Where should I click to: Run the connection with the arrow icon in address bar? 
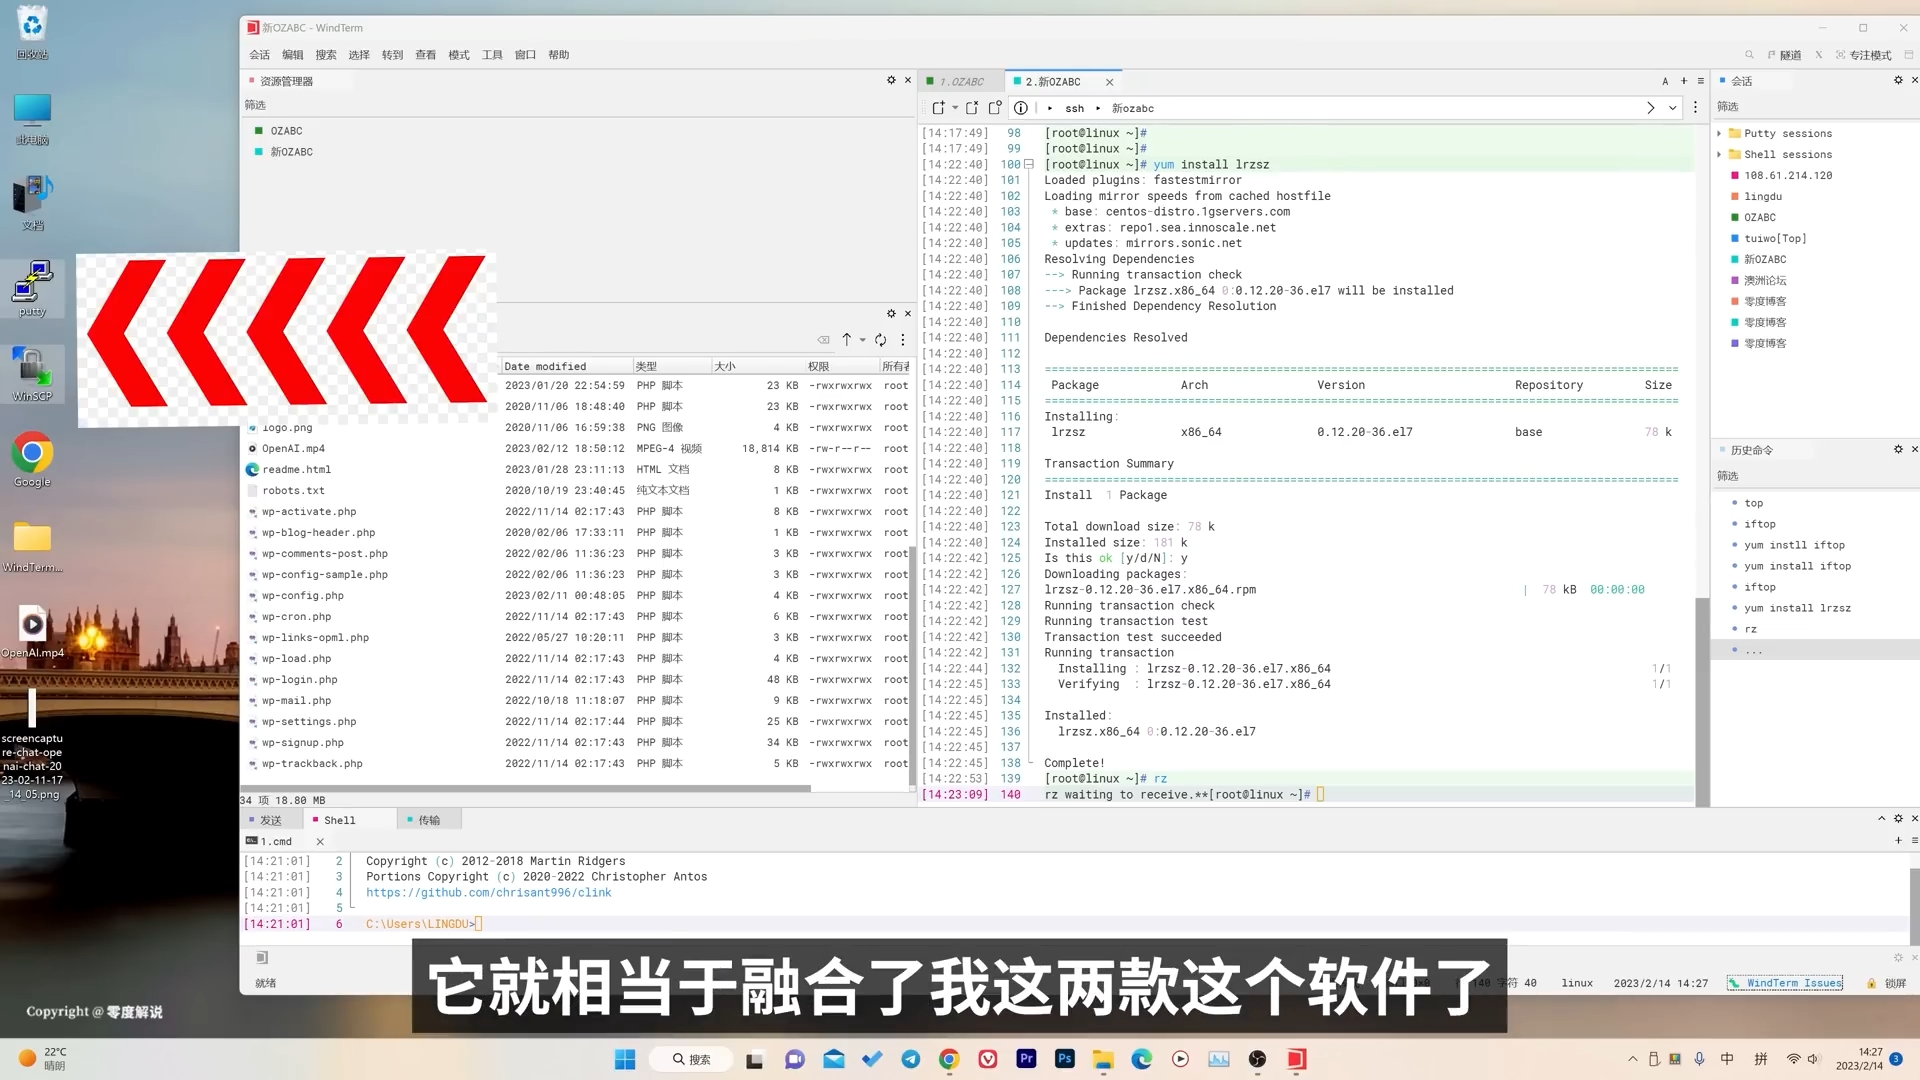point(1651,108)
